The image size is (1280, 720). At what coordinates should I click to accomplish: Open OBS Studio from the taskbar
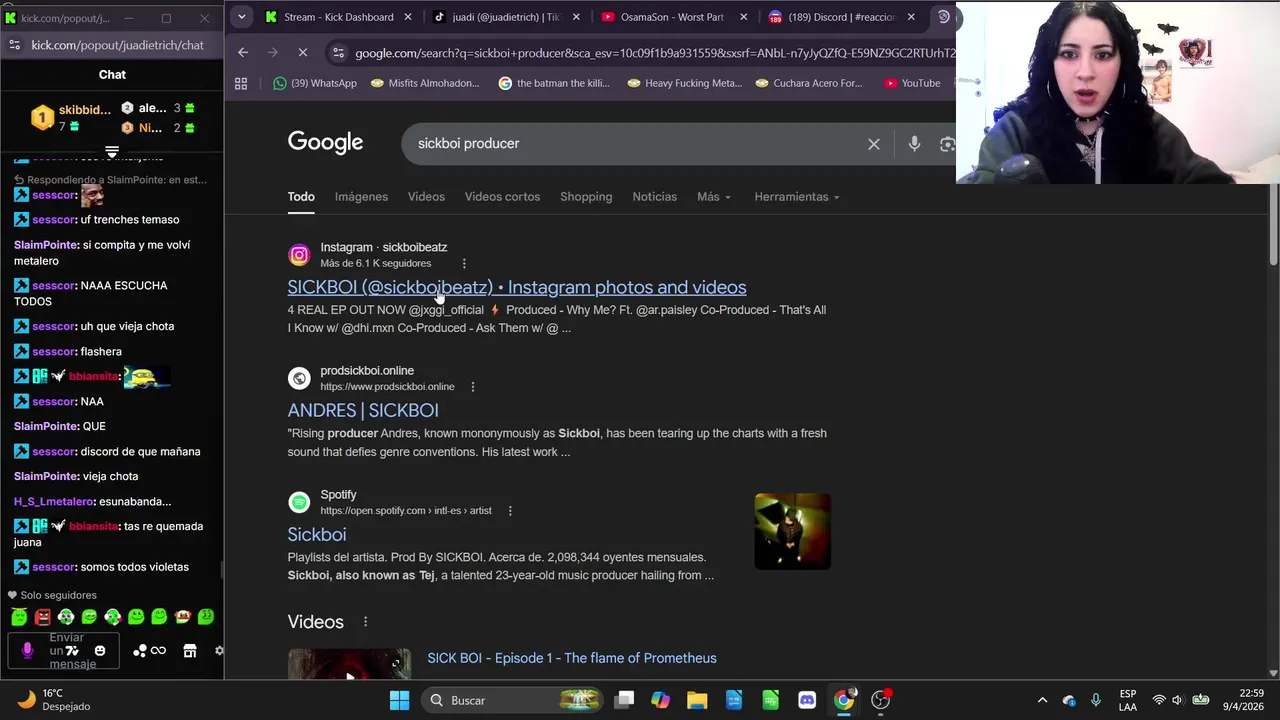(880, 700)
